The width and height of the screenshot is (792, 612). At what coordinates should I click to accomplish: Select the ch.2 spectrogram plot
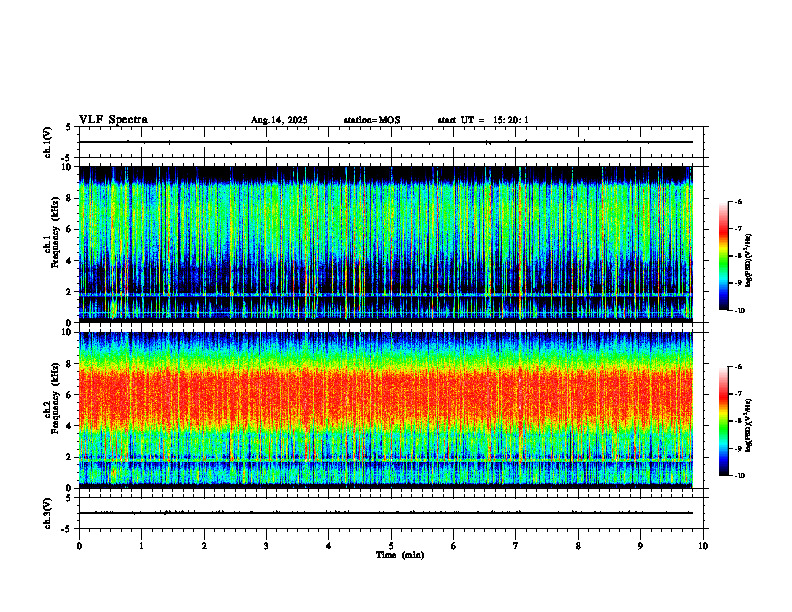click(x=386, y=410)
